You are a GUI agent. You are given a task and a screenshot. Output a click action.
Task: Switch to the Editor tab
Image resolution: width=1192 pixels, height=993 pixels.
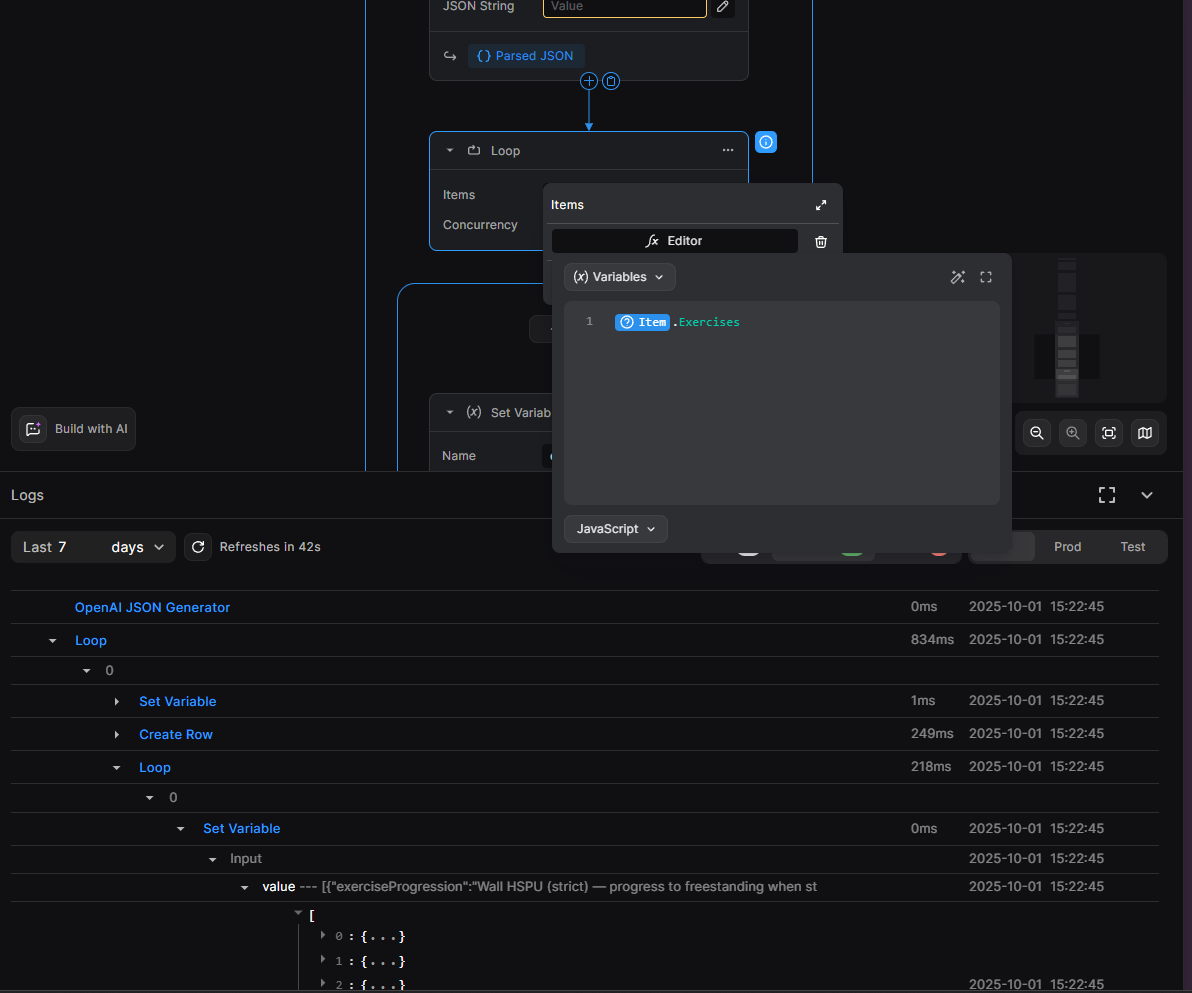point(674,241)
